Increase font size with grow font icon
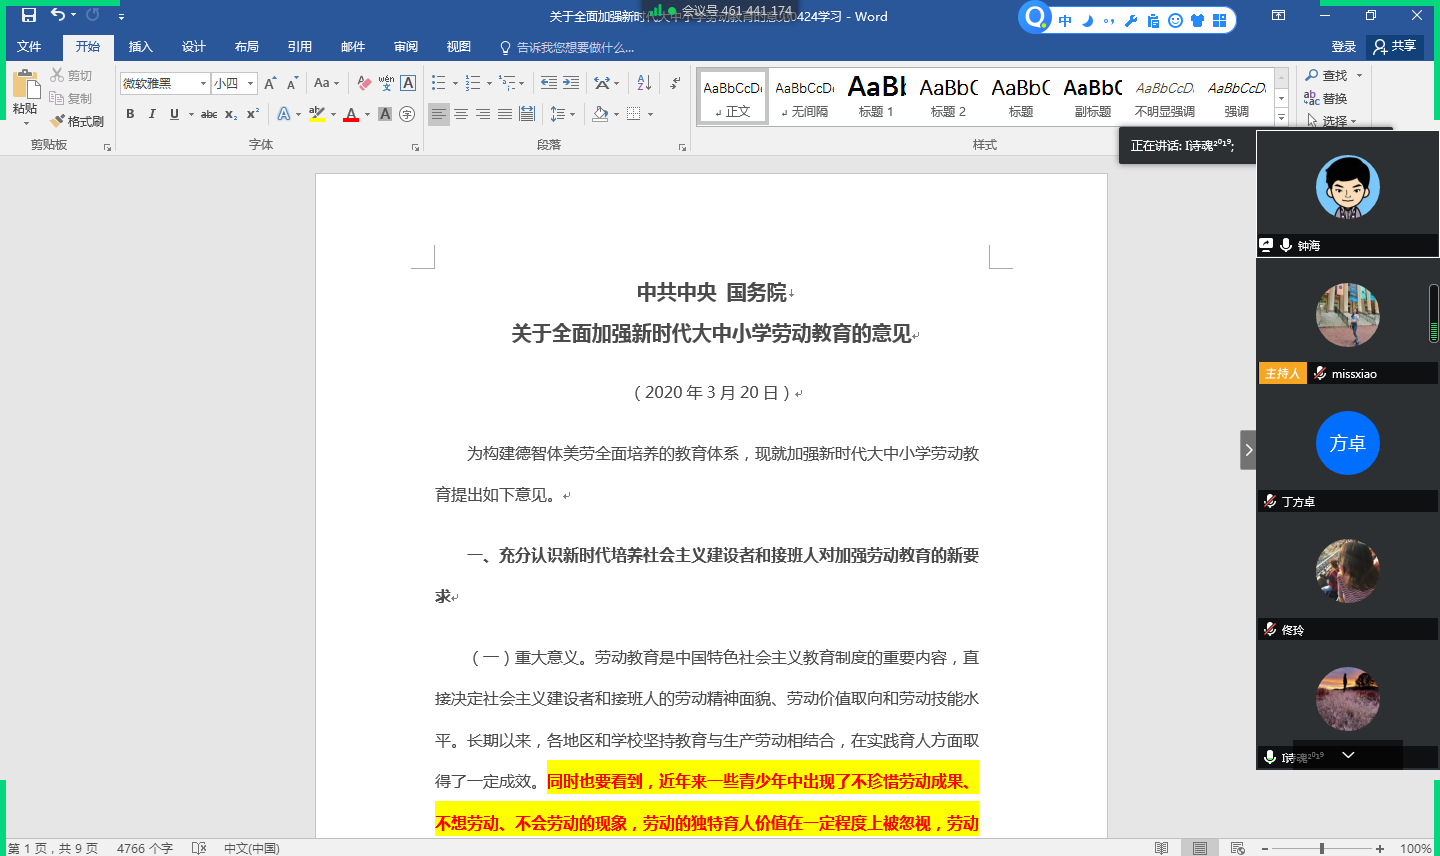This screenshot has width=1440, height=856. [x=270, y=83]
